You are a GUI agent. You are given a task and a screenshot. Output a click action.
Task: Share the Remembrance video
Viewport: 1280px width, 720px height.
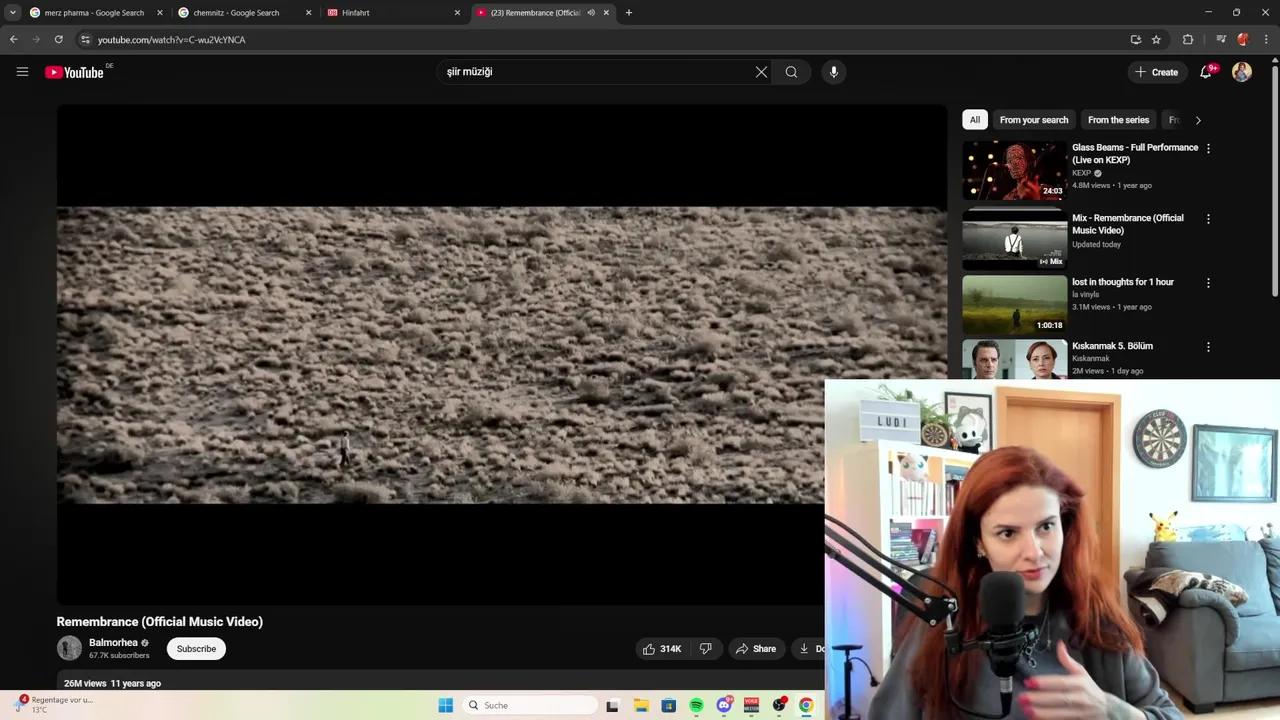pyautogui.click(x=756, y=649)
